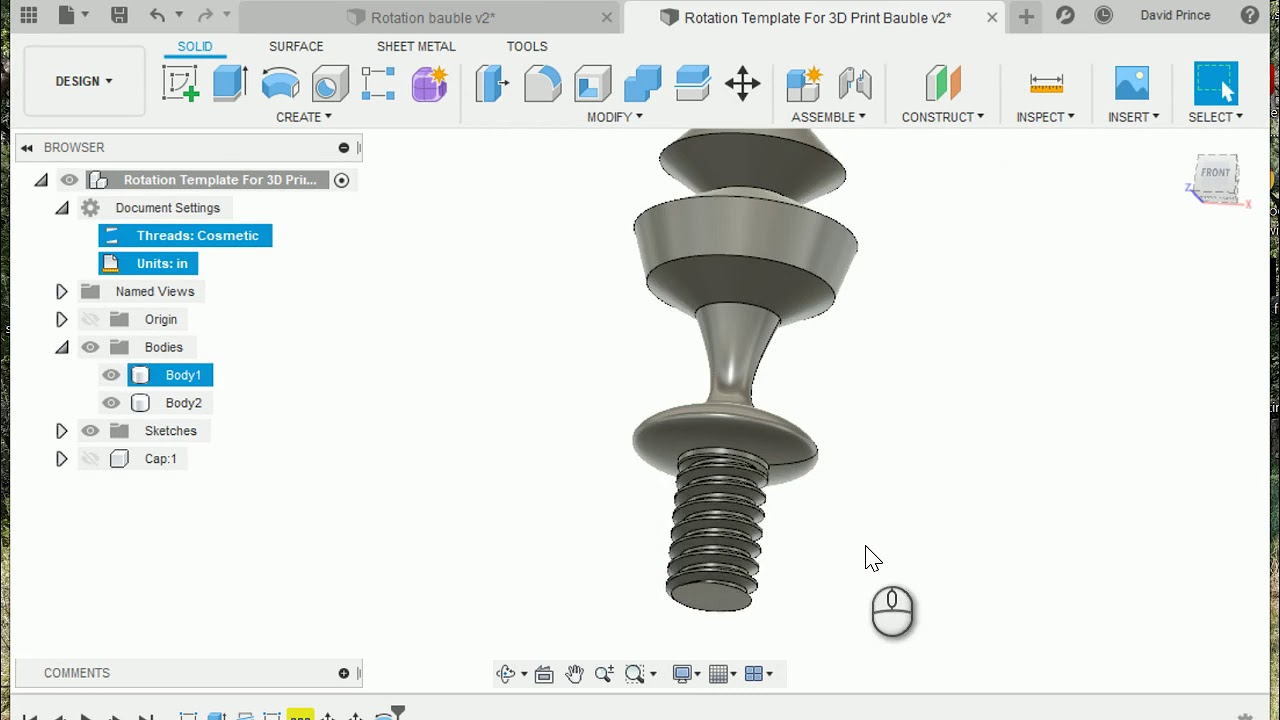Screen dimensions: 1280x720
Task: Select the Press Pull tool
Action: pos(492,83)
